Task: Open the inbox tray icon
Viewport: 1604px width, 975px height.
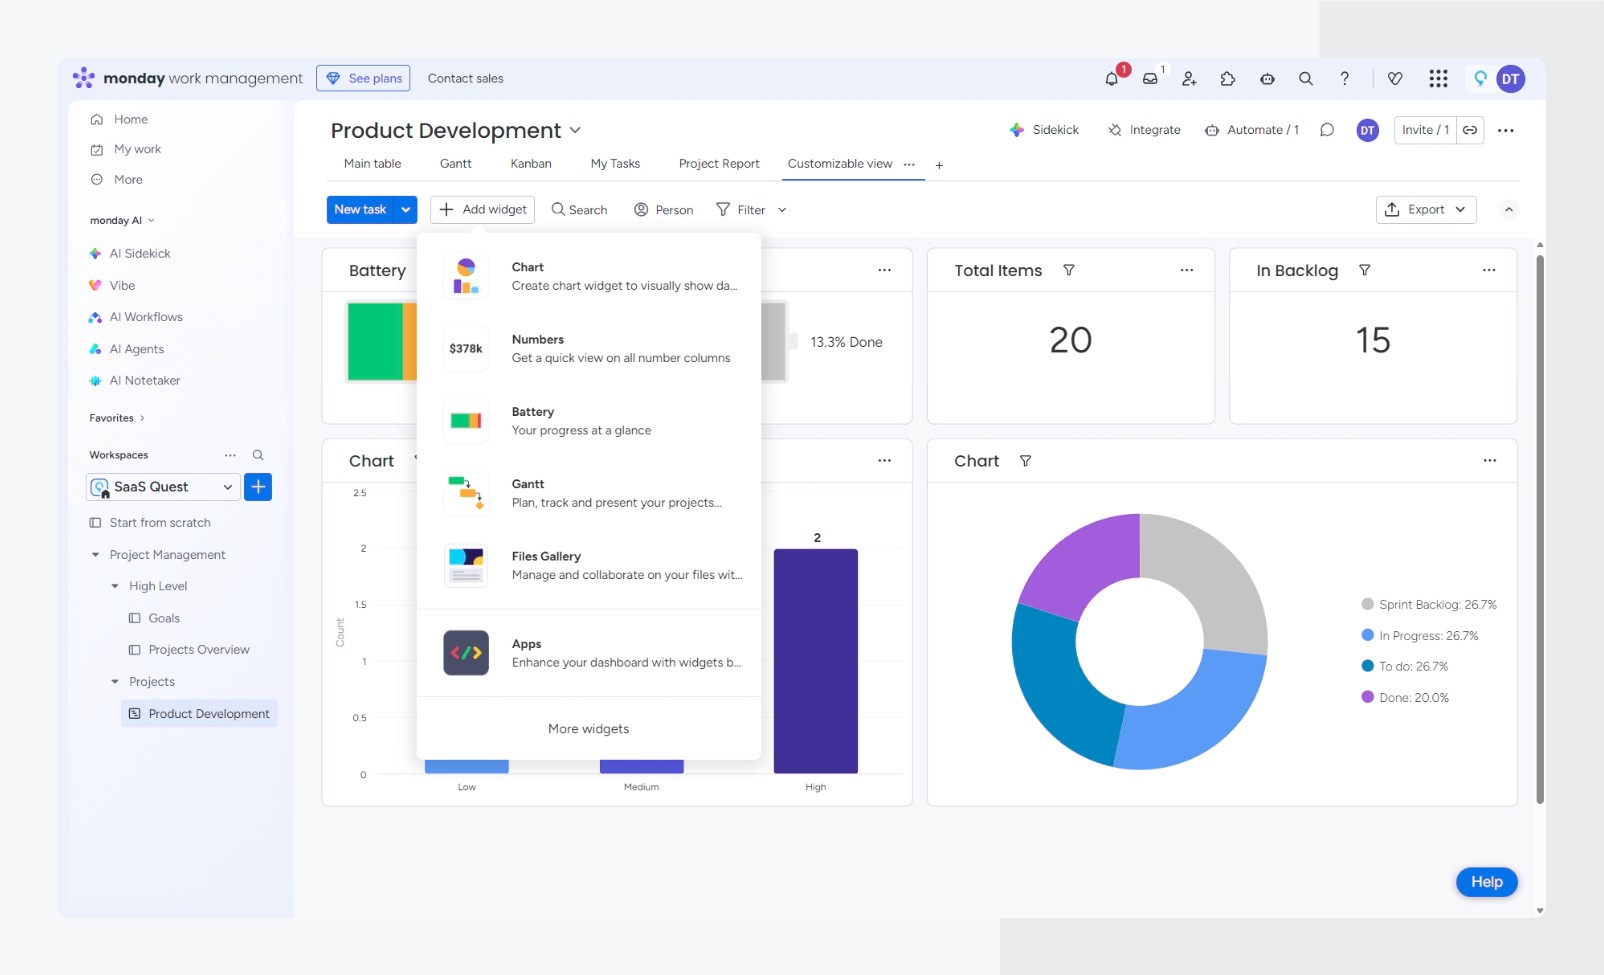Action: 1151,78
